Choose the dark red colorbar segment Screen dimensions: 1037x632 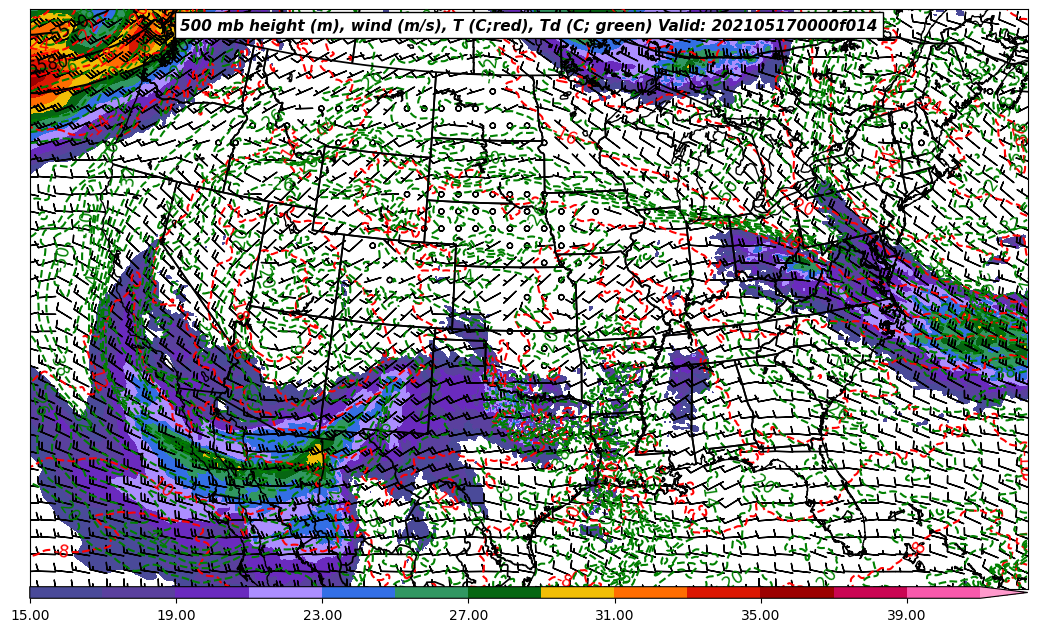tap(796, 592)
